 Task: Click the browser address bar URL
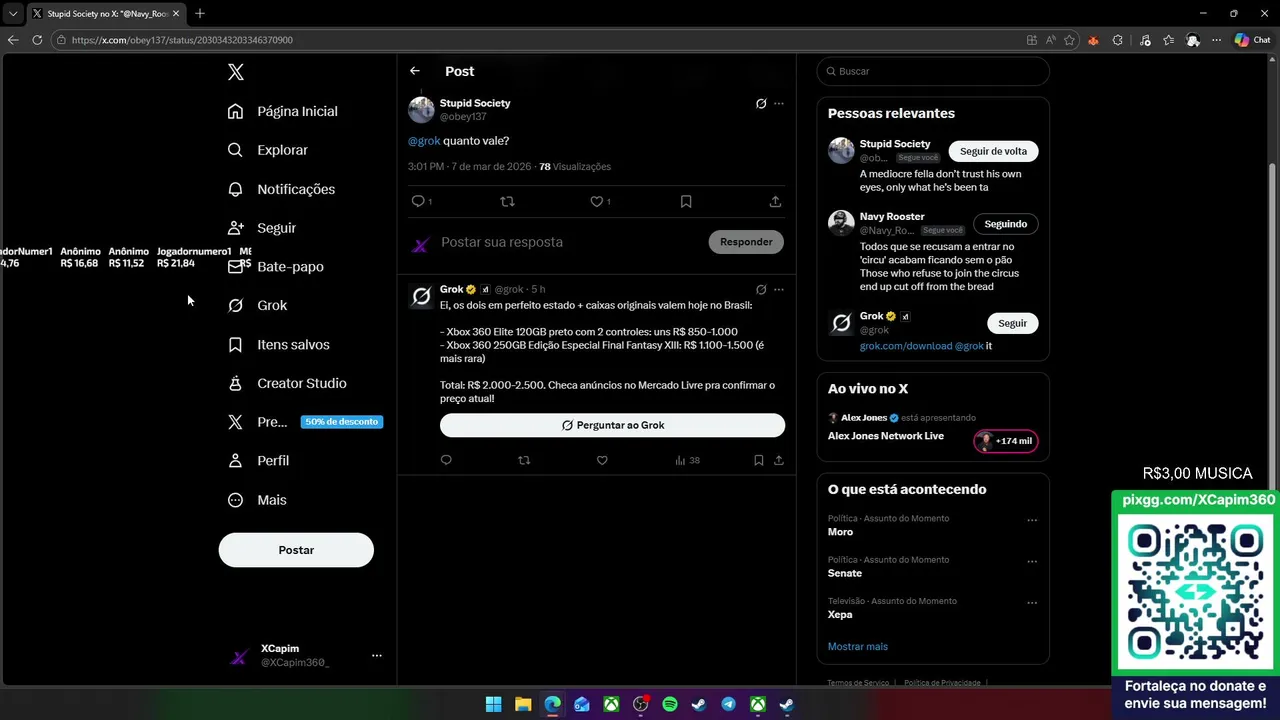[x=182, y=40]
